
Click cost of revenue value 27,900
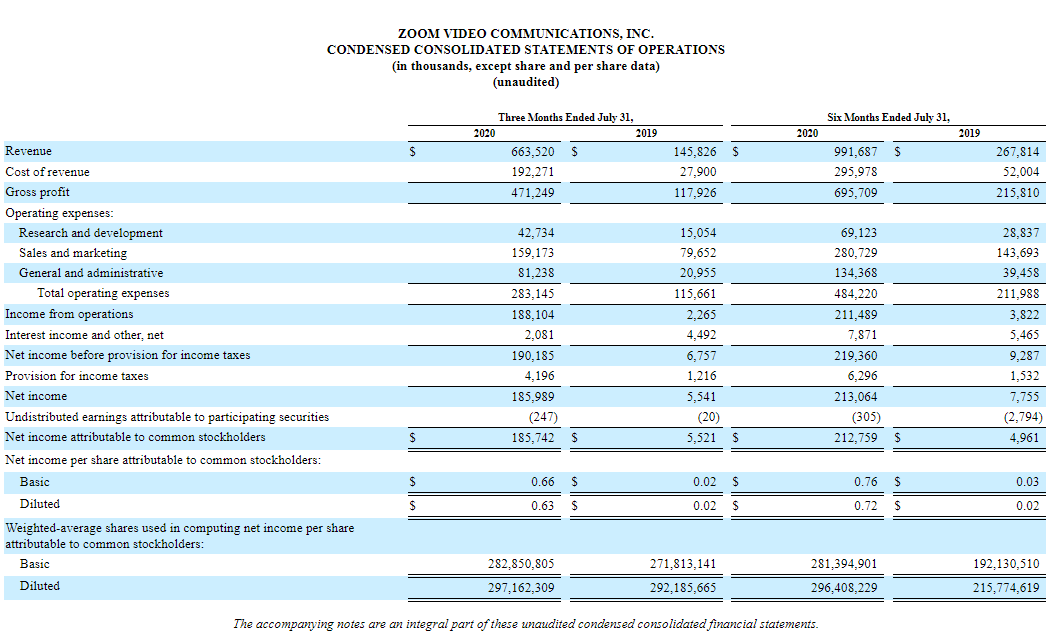coord(698,172)
